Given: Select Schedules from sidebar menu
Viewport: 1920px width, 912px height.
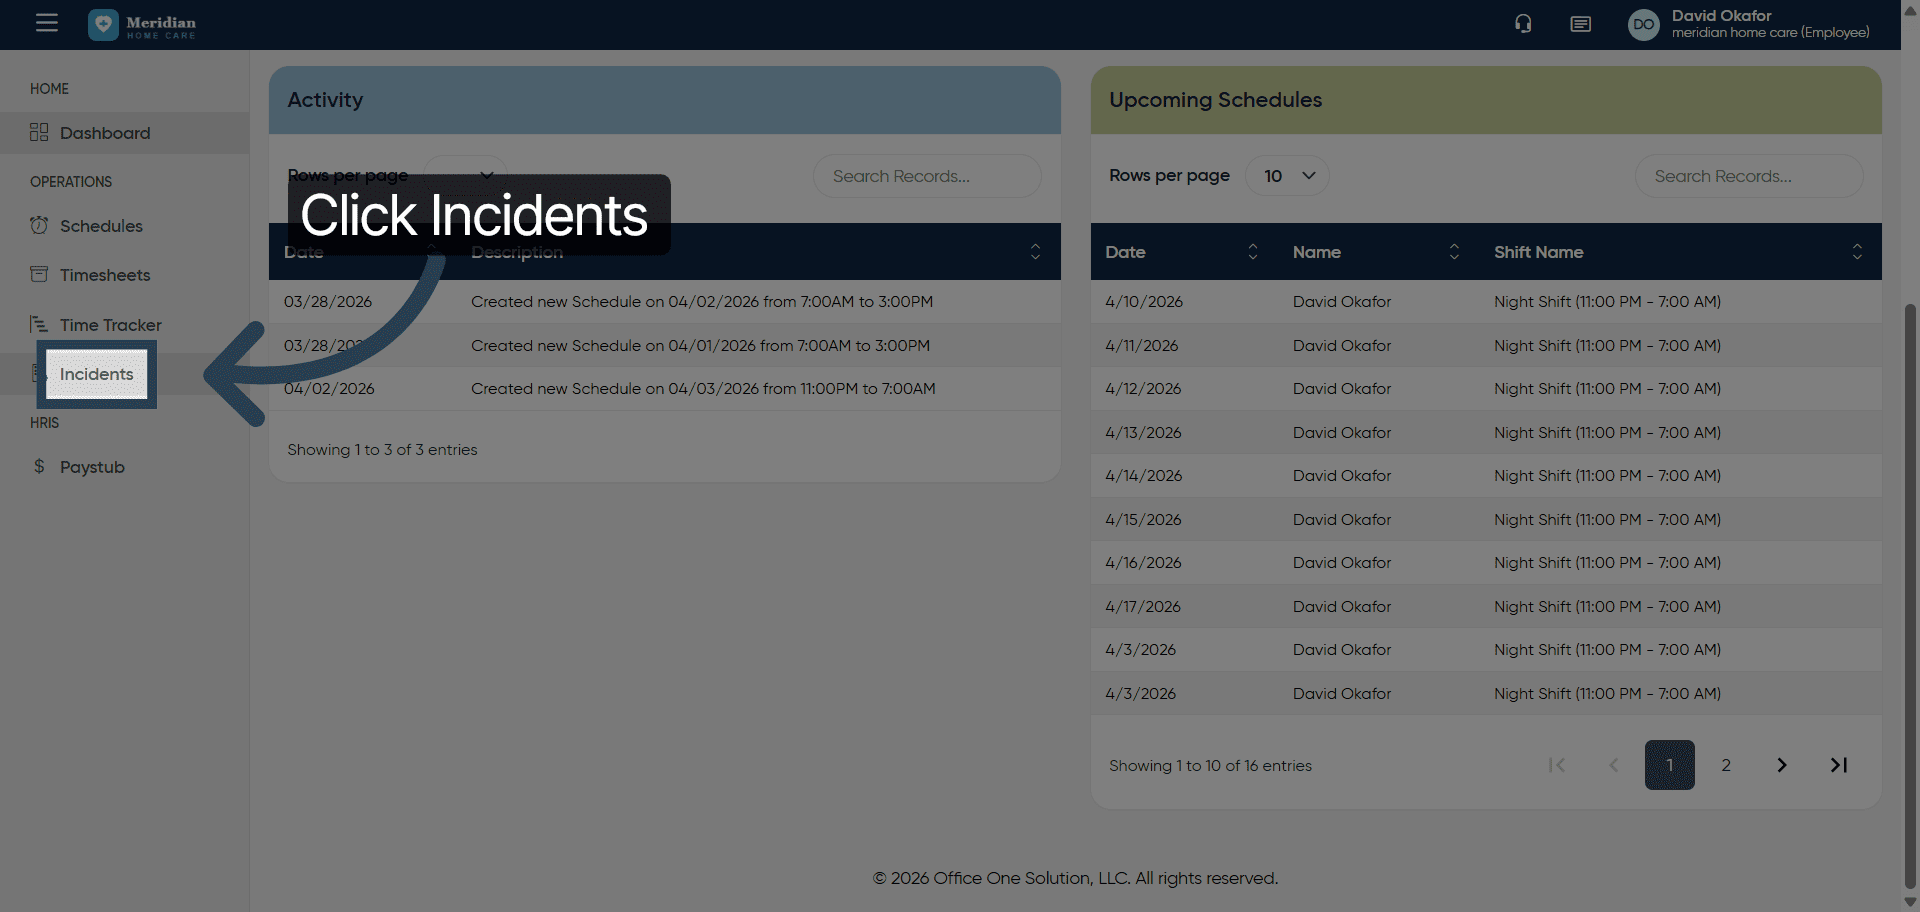Looking at the screenshot, I should tap(101, 226).
